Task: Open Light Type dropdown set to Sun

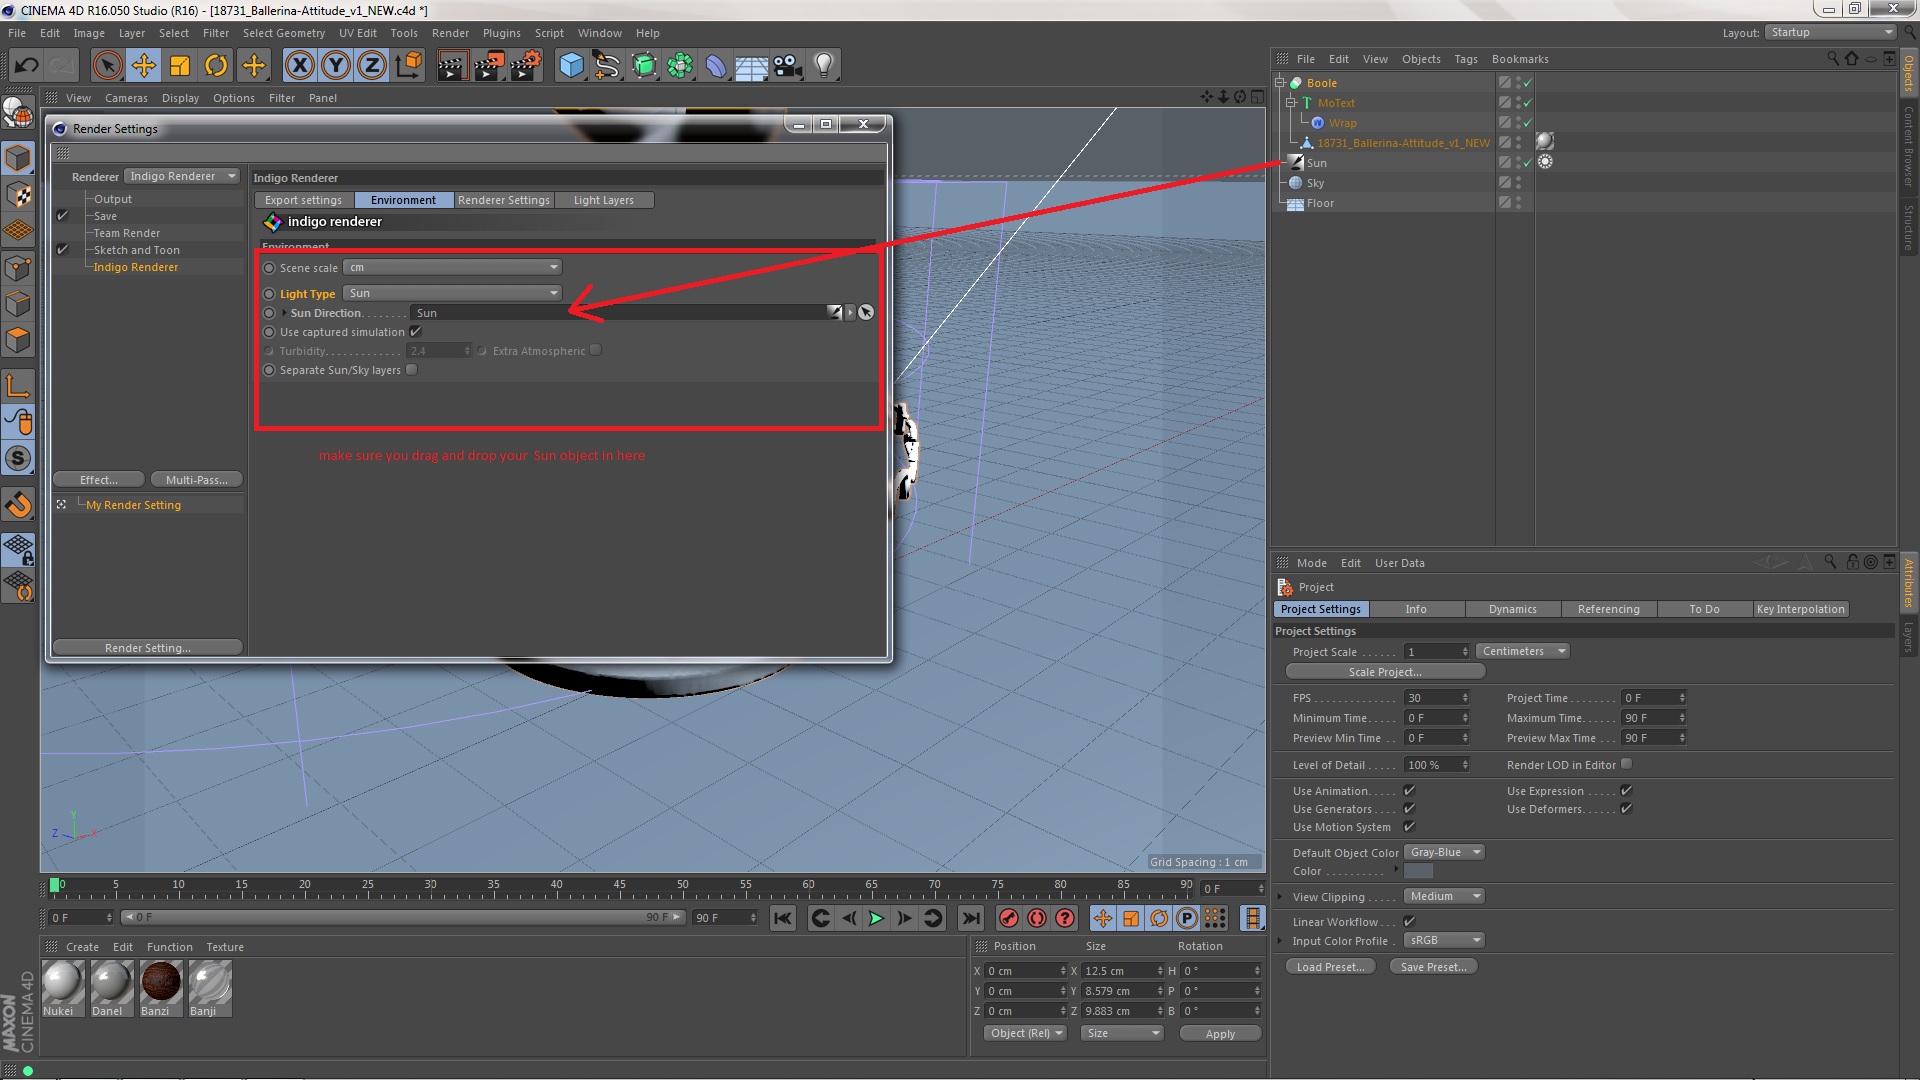Action: point(453,293)
